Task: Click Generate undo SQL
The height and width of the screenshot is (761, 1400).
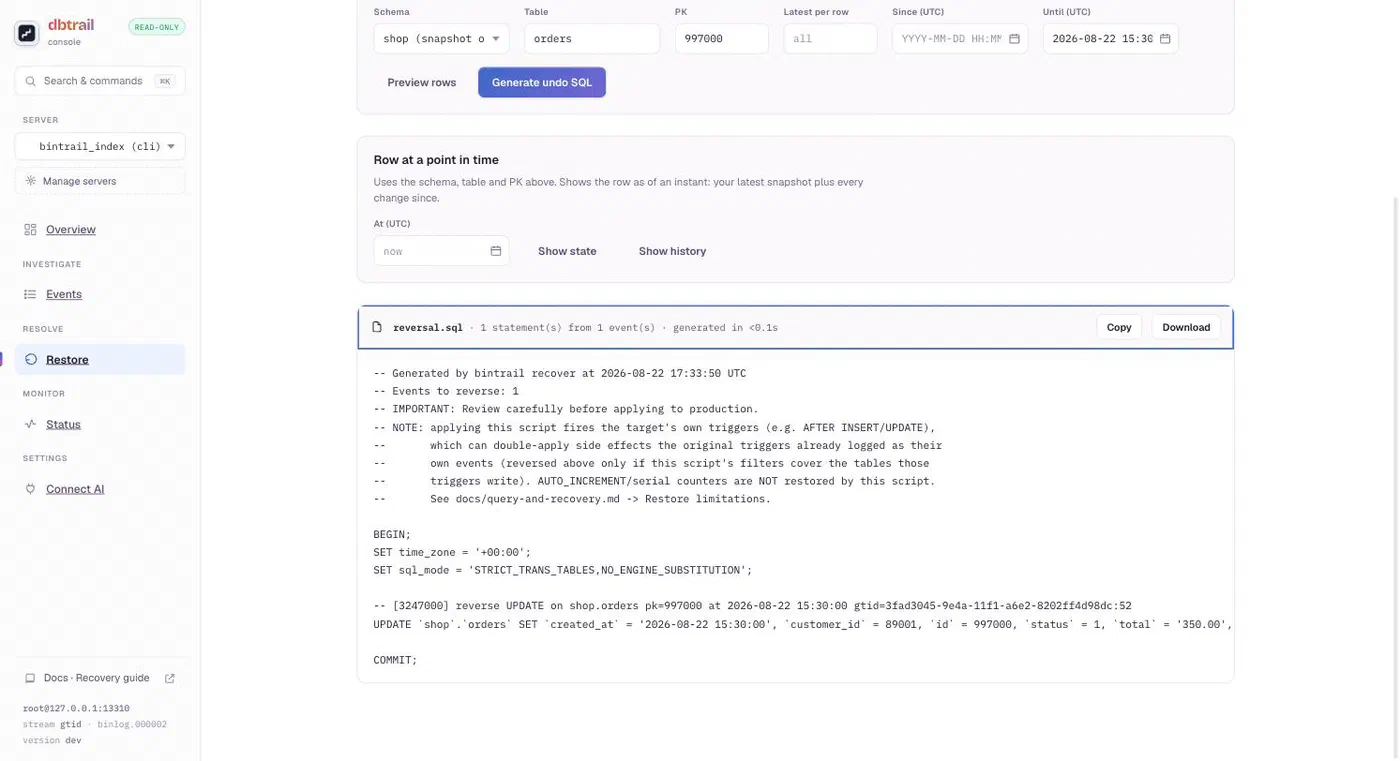Action: (542, 82)
